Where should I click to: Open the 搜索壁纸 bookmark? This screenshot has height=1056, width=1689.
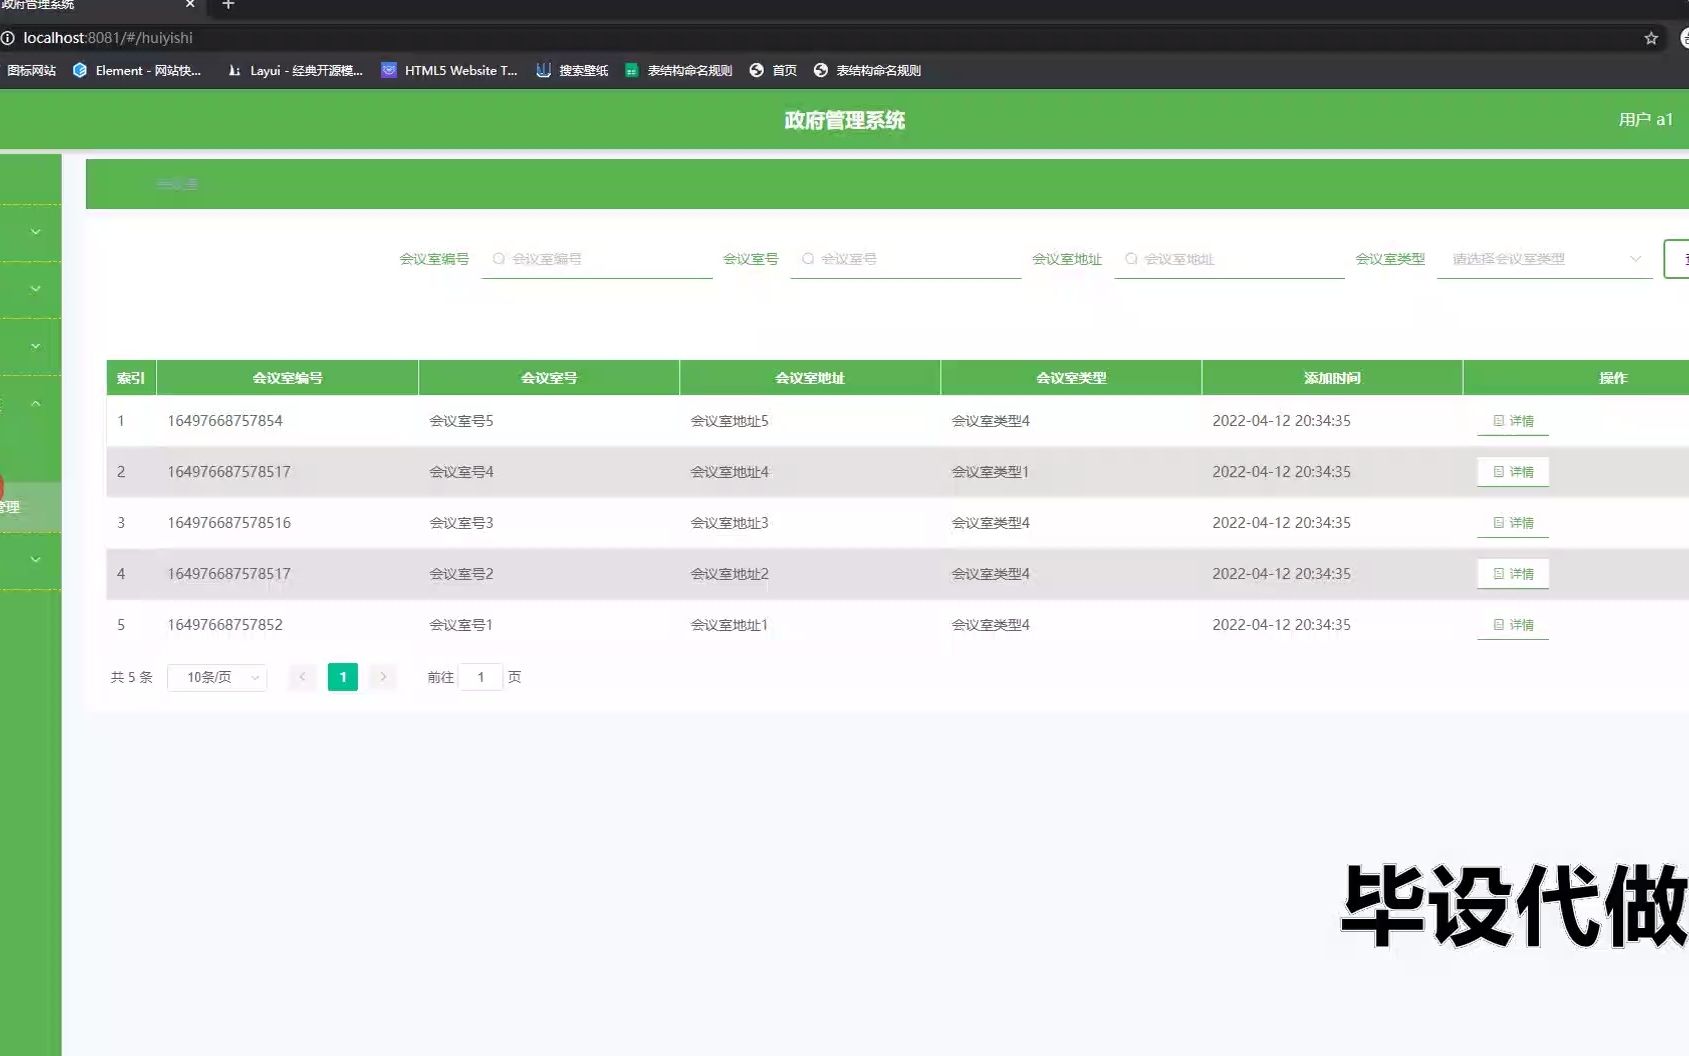(571, 70)
